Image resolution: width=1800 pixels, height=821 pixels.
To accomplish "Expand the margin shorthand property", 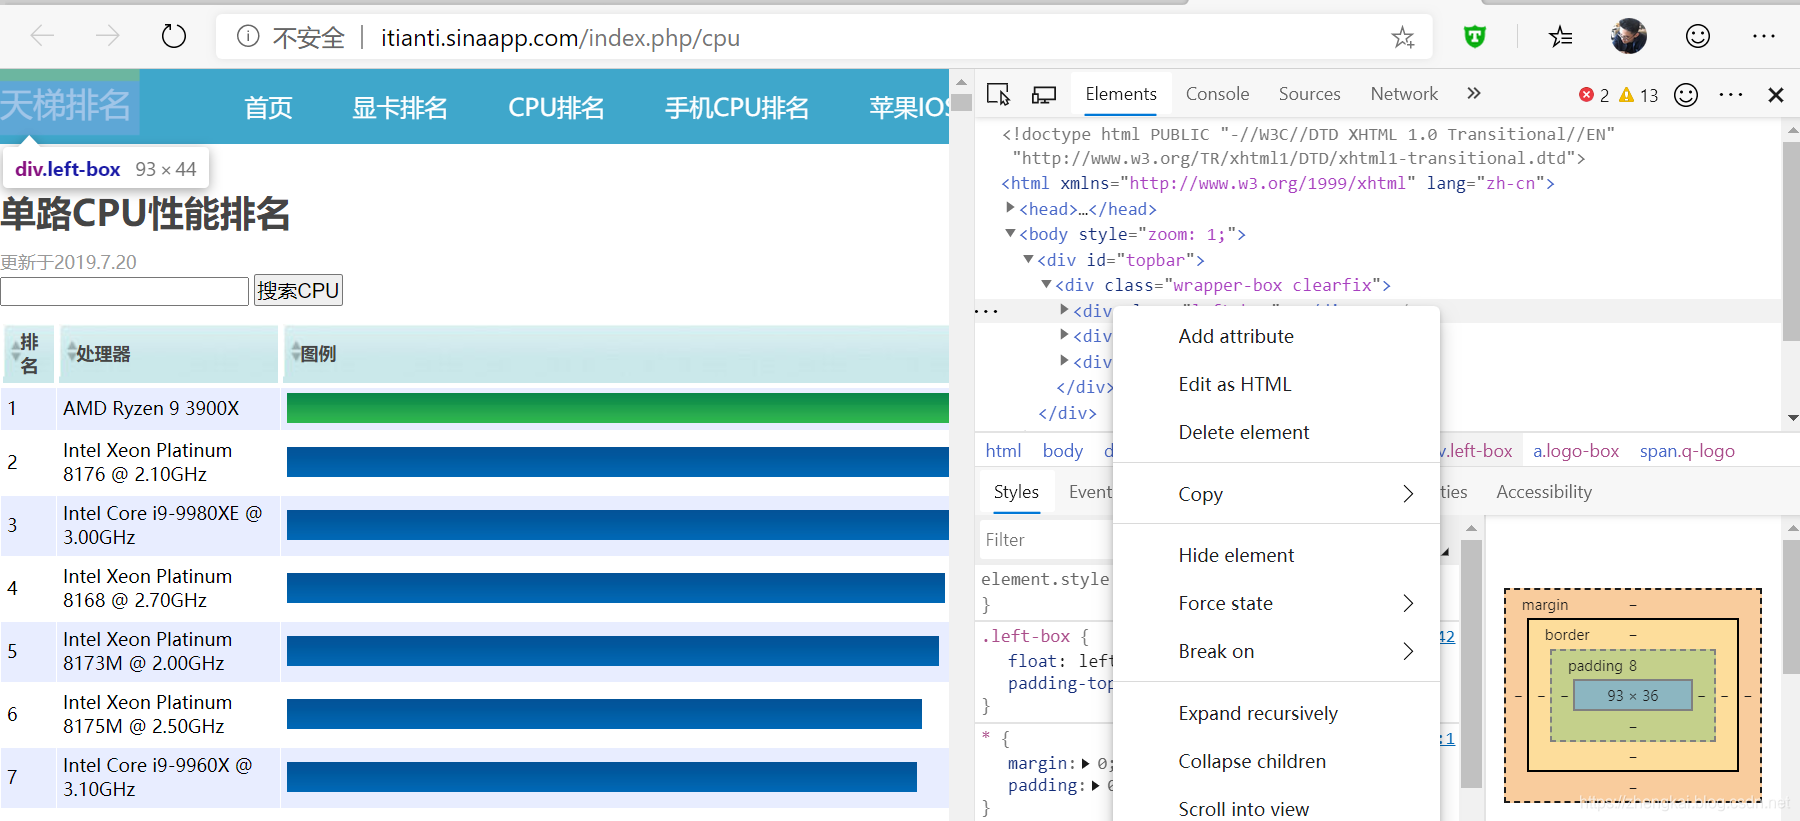I will pos(1086,764).
